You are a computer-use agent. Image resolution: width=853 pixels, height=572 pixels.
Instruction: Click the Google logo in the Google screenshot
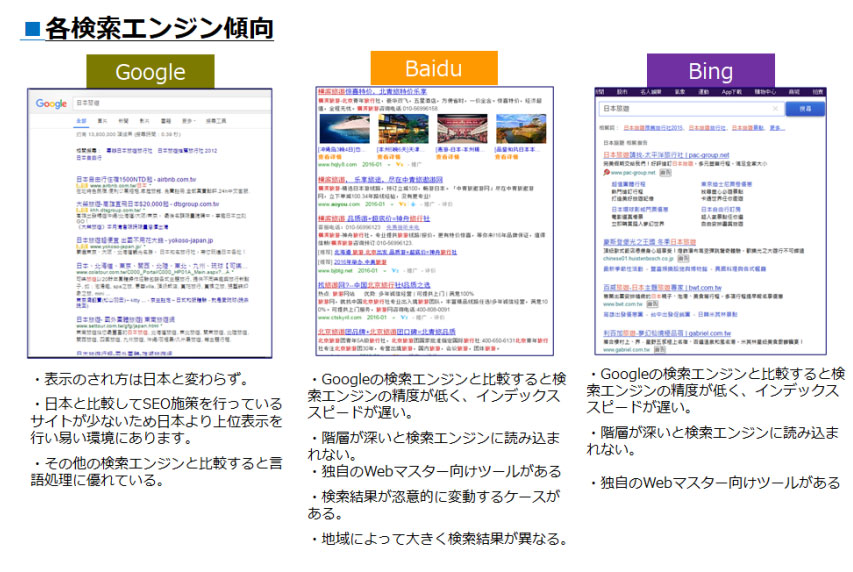click(x=51, y=103)
